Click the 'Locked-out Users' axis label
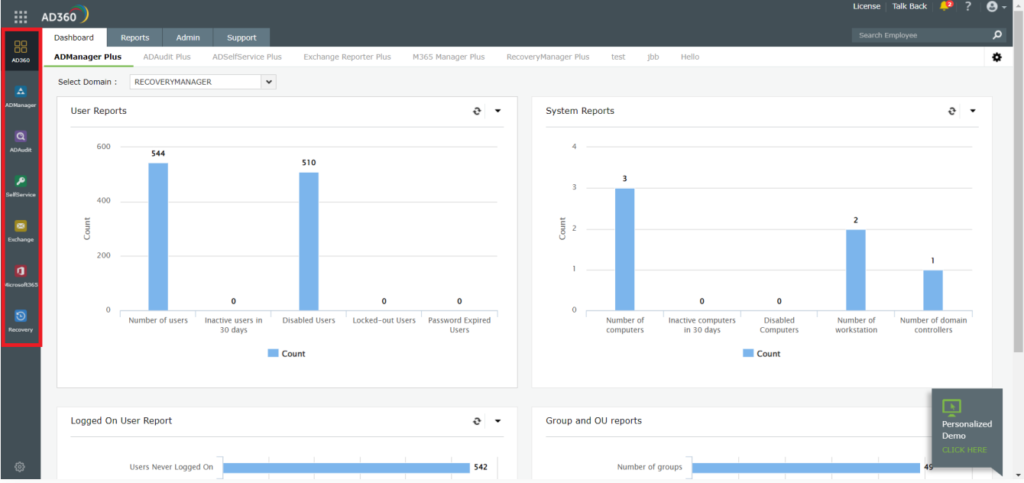This screenshot has width=1024, height=483. pyautogui.click(x=384, y=320)
